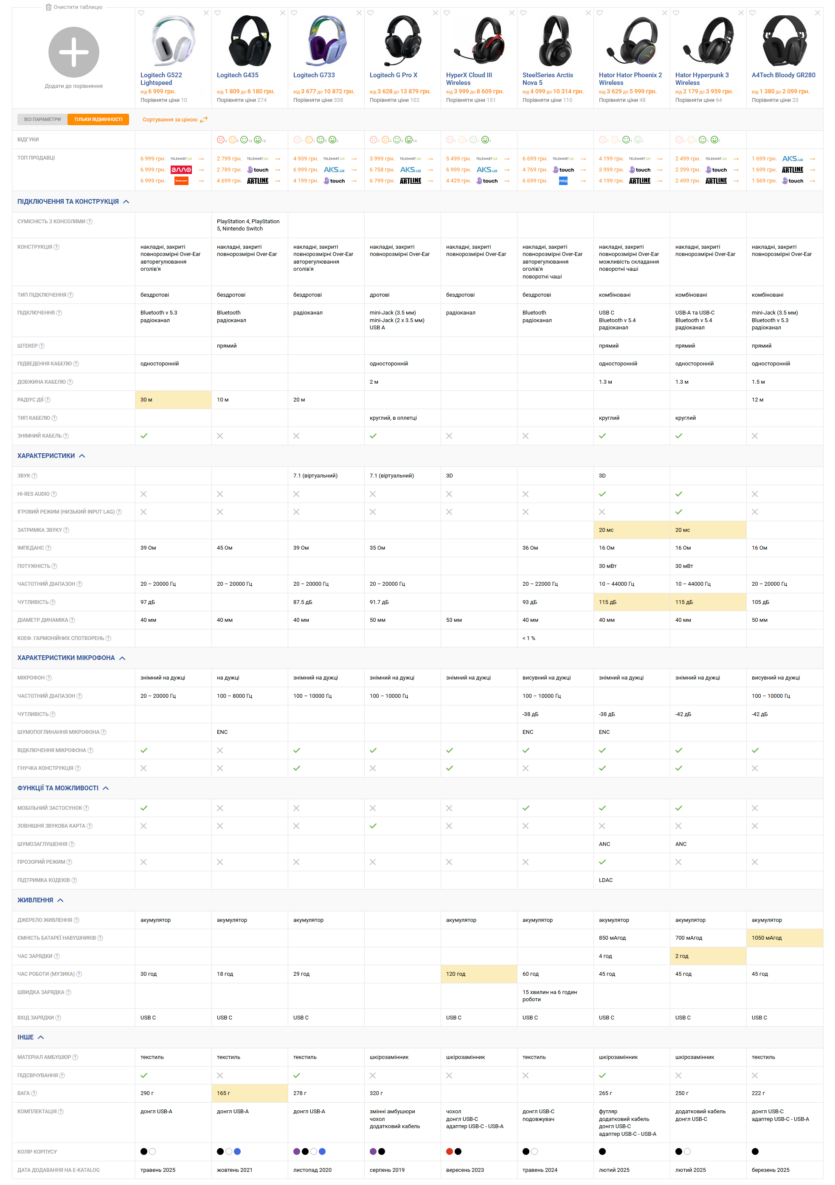Click the 165 г weight cell
This screenshot has height=1185, width=835.
[x=250, y=1094]
